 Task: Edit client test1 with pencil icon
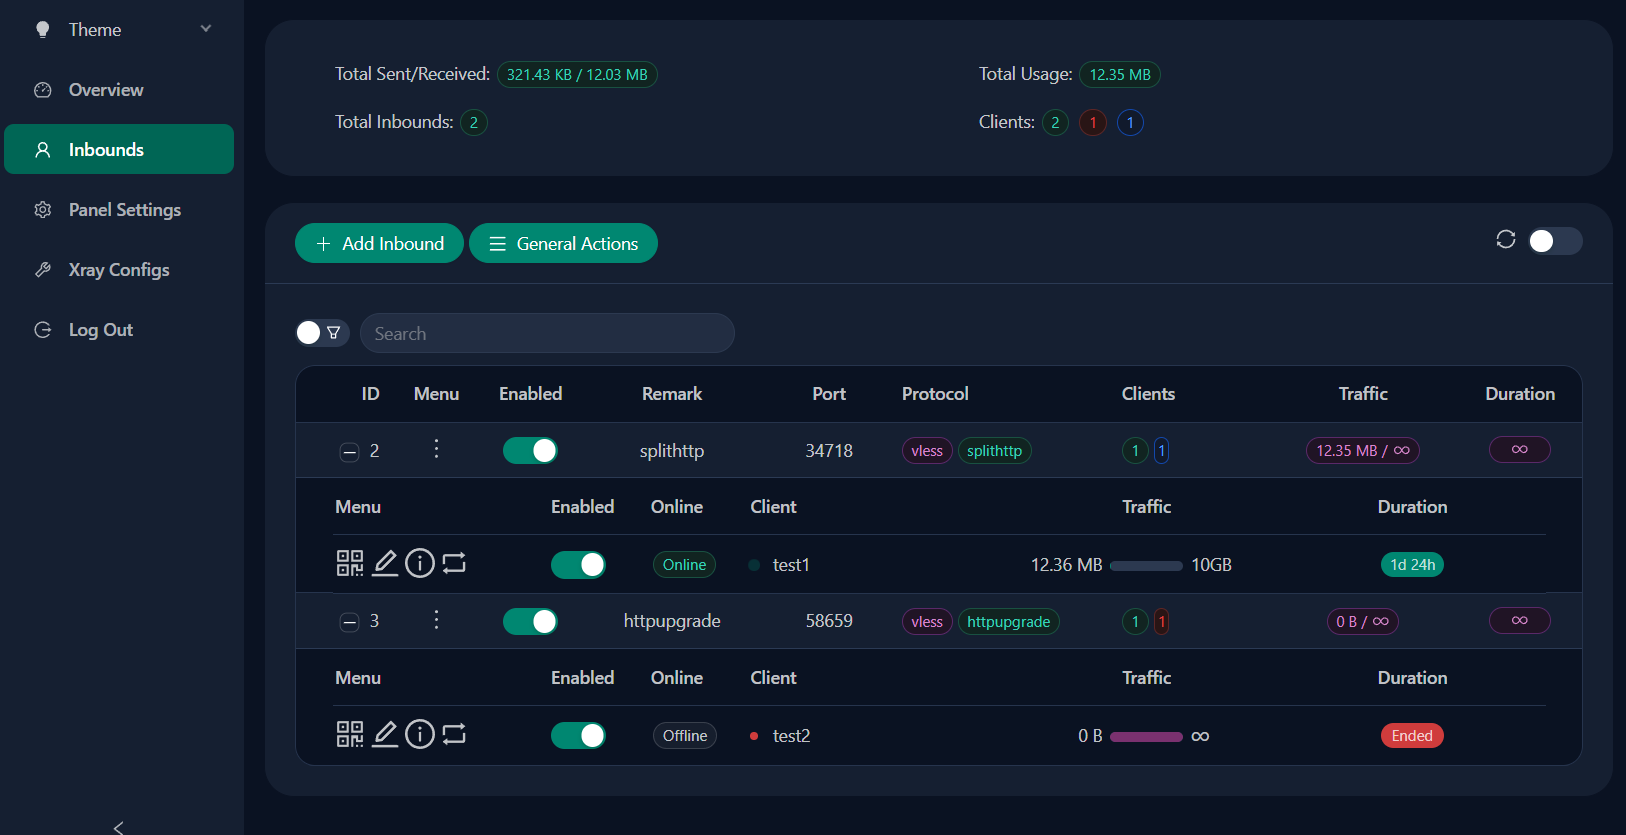(385, 563)
